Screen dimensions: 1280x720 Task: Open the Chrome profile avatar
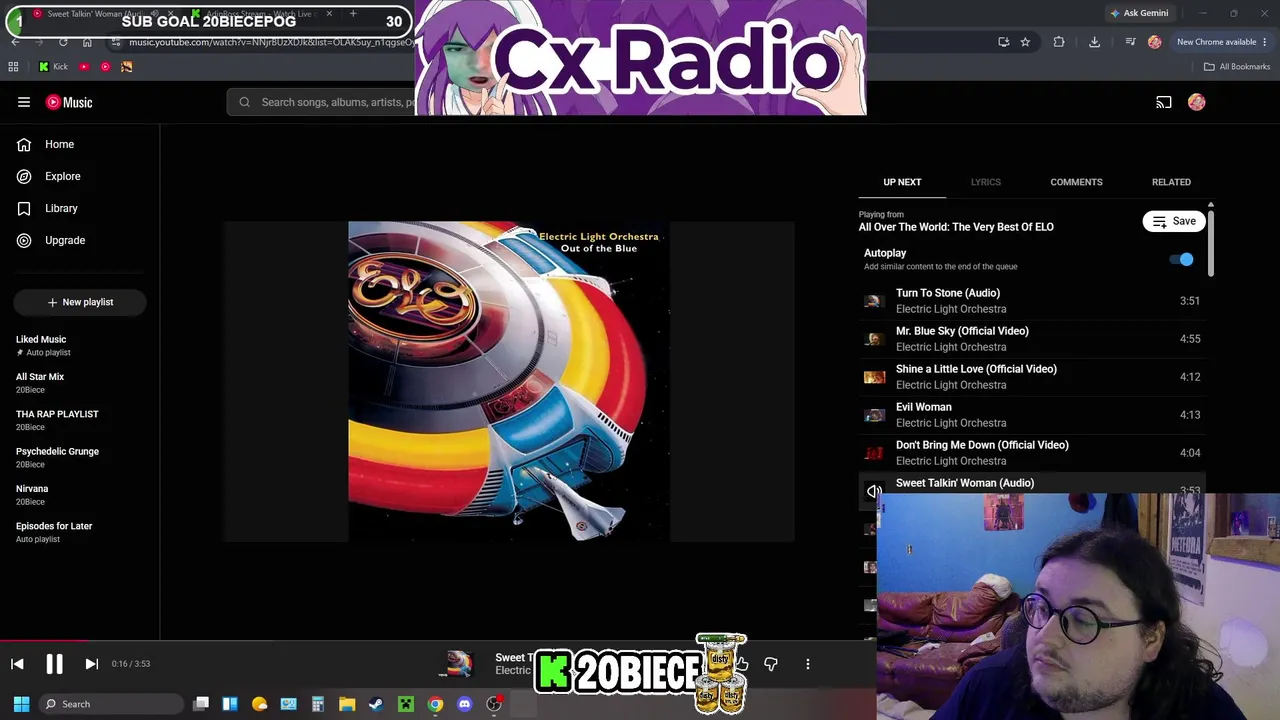pos(1155,42)
